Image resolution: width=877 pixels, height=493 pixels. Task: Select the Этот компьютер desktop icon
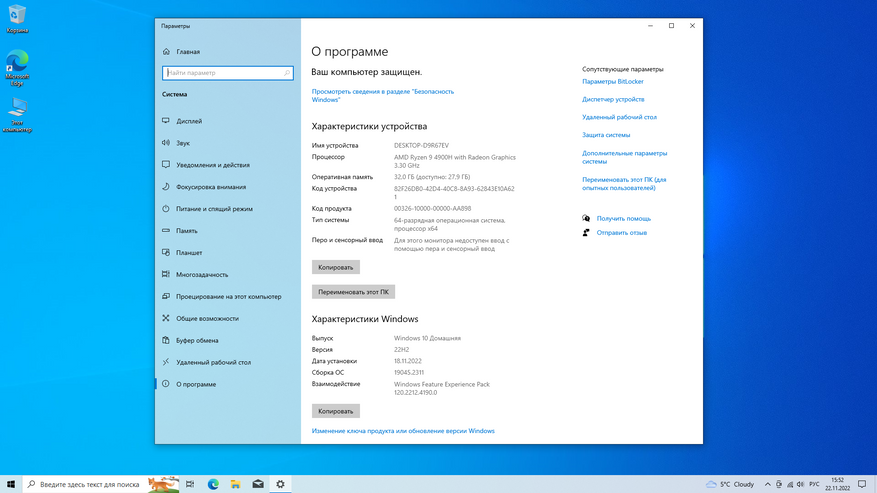pyautogui.click(x=17, y=115)
